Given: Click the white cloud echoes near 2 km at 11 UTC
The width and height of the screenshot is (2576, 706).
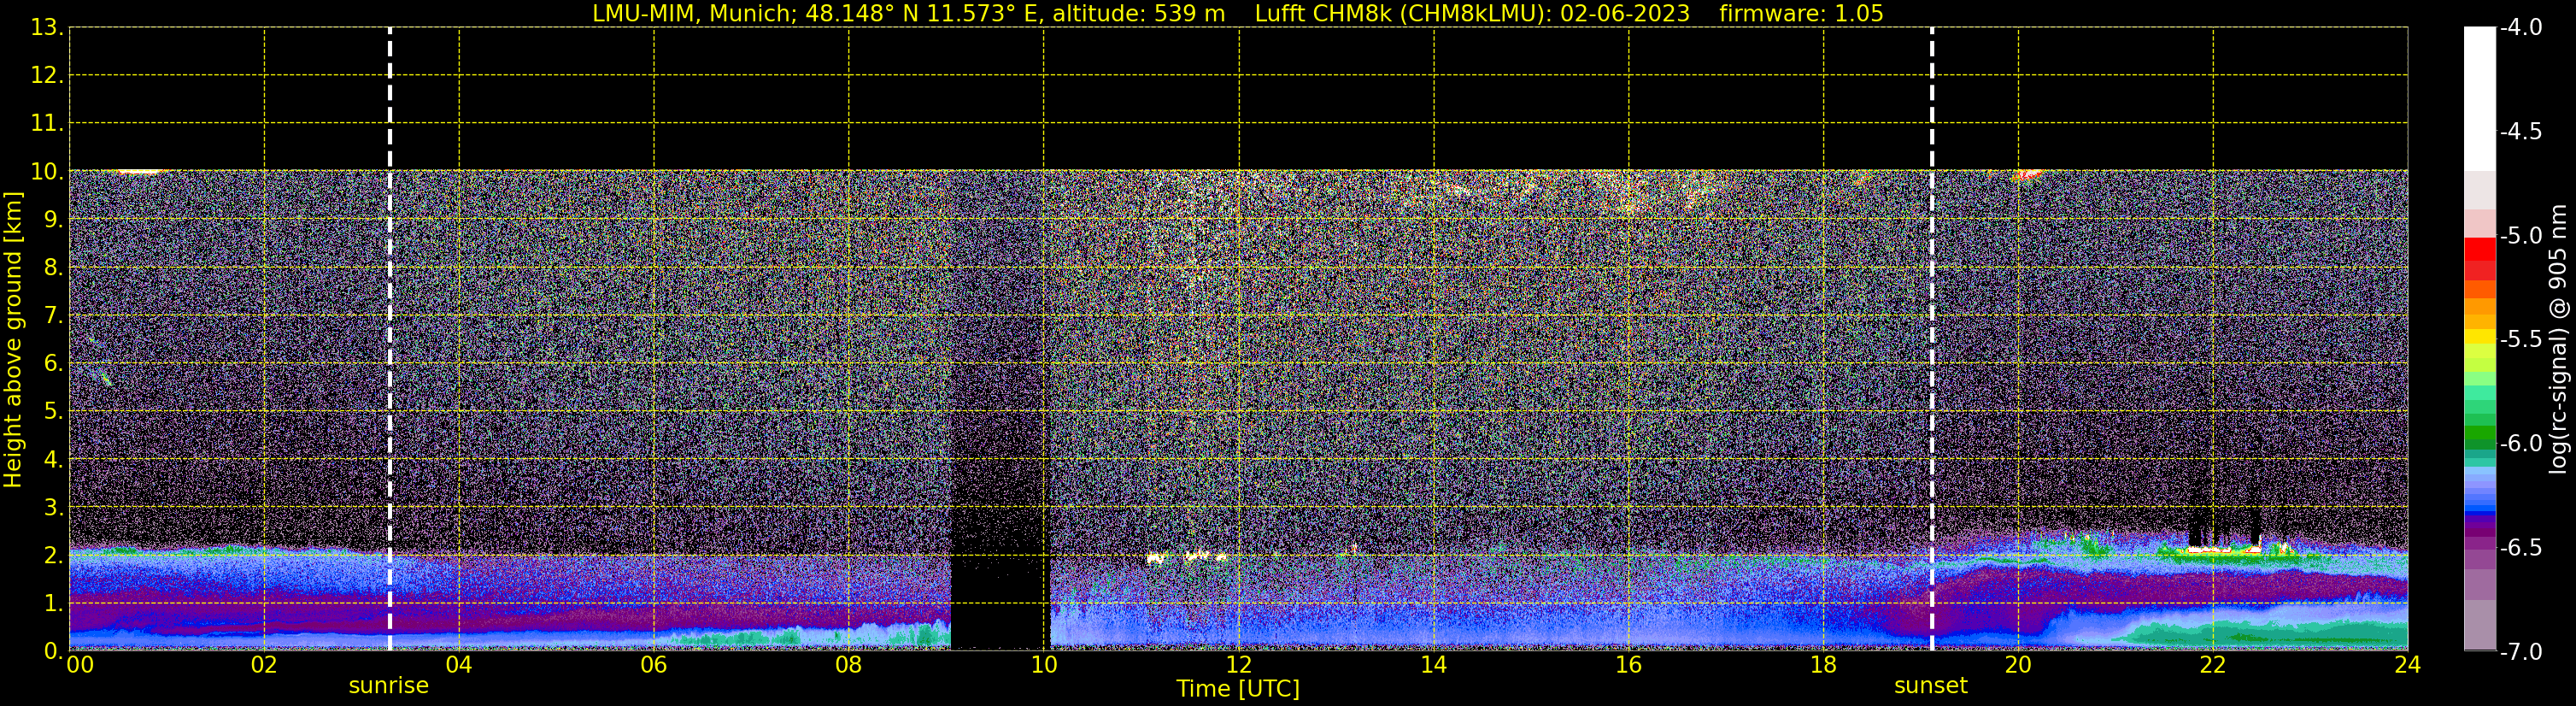Looking at the screenshot, I should point(1187,557).
